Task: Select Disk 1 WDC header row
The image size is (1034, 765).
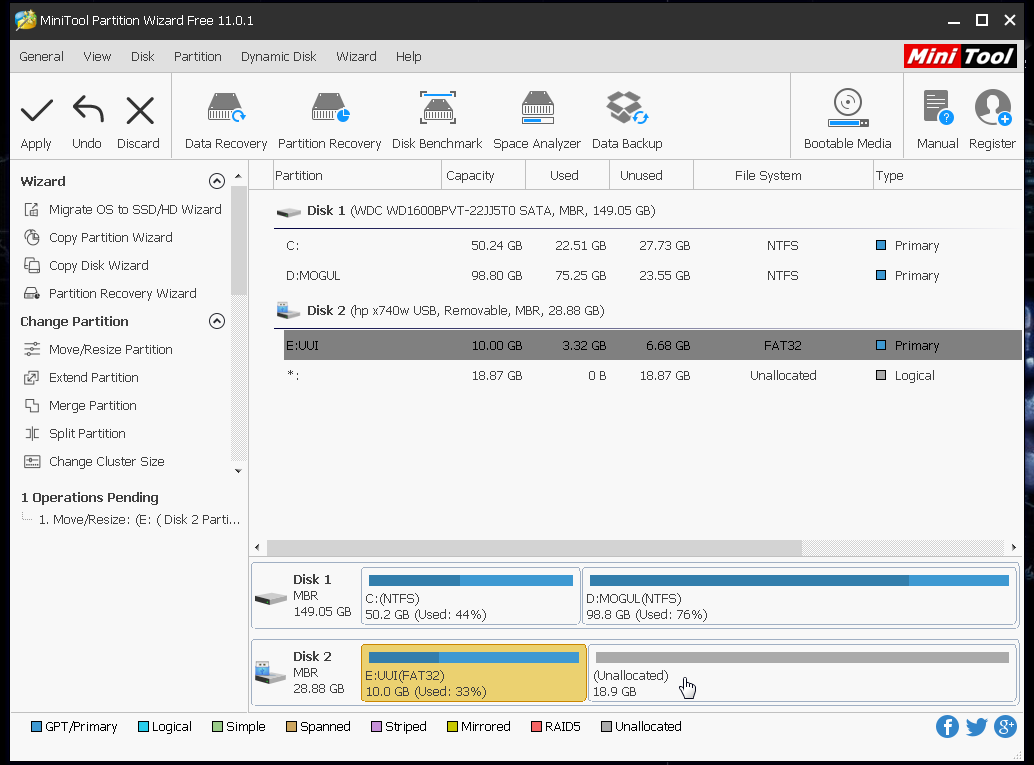Action: click(648, 211)
